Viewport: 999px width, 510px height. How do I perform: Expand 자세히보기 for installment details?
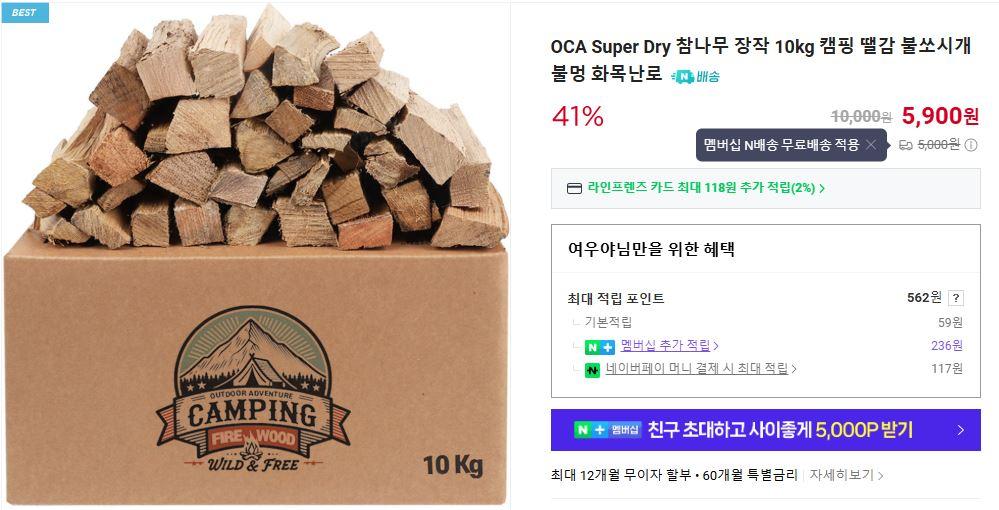click(x=846, y=475)
